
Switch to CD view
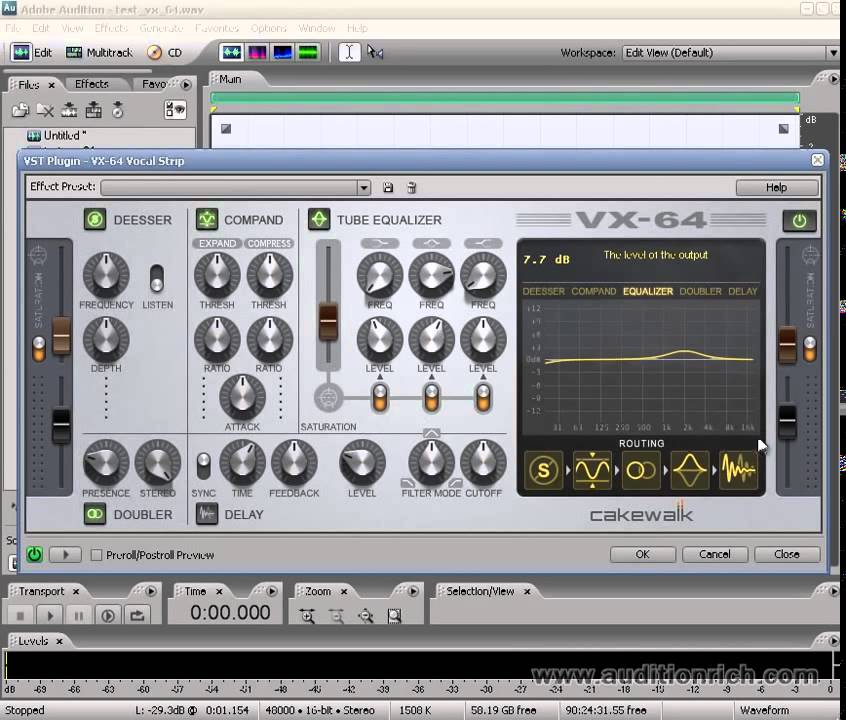165,52
